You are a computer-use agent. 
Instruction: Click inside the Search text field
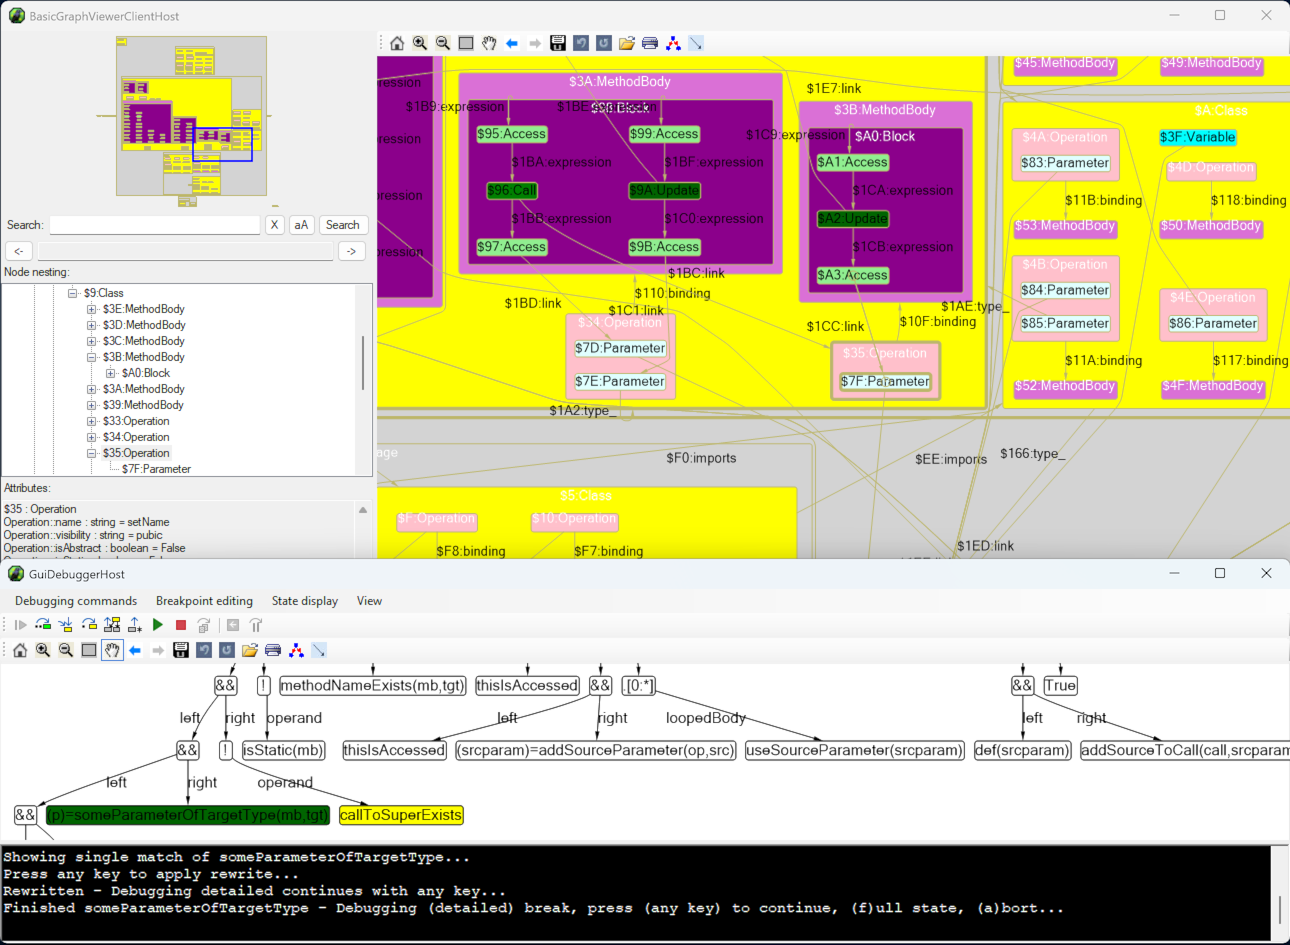point(155,225)
